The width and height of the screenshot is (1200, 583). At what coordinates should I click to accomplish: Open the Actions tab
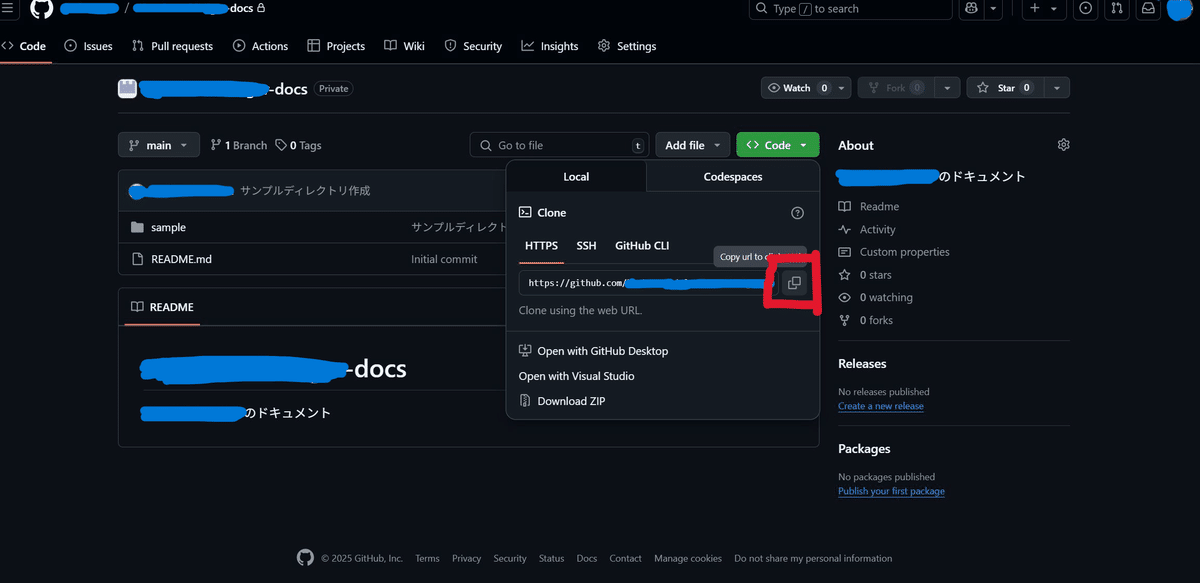(x=260, y=46)
